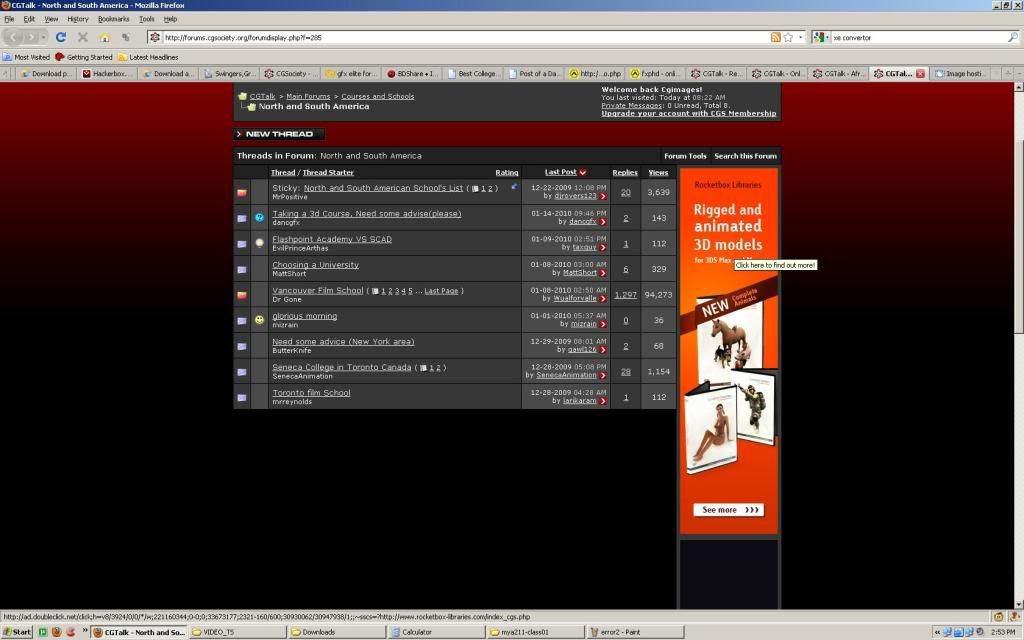Bookmark this page with the star icon
This screenshot has width=1024, height=640.
pos(788,37)
